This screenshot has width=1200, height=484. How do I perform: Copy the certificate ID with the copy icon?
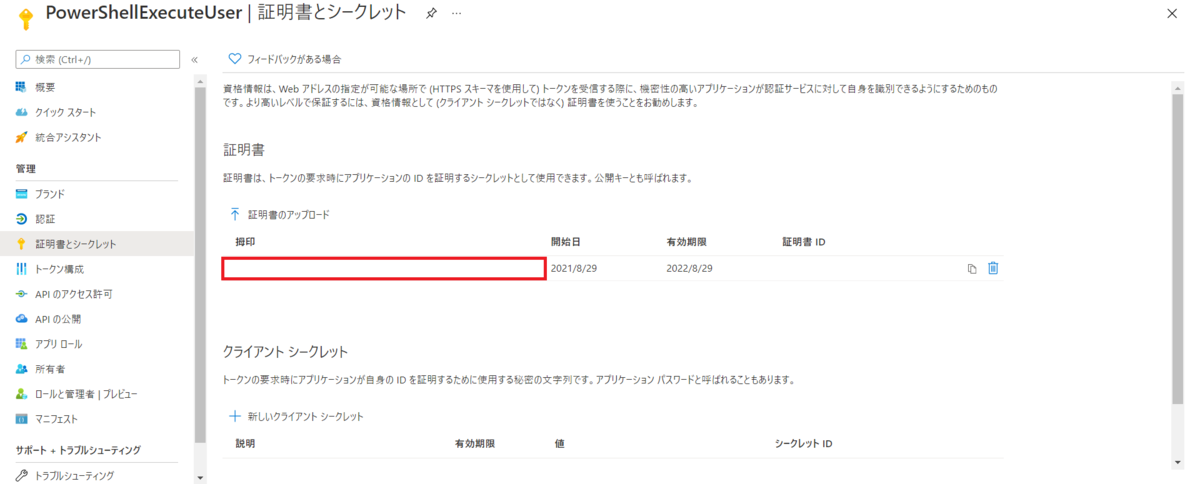click(972, 268)
